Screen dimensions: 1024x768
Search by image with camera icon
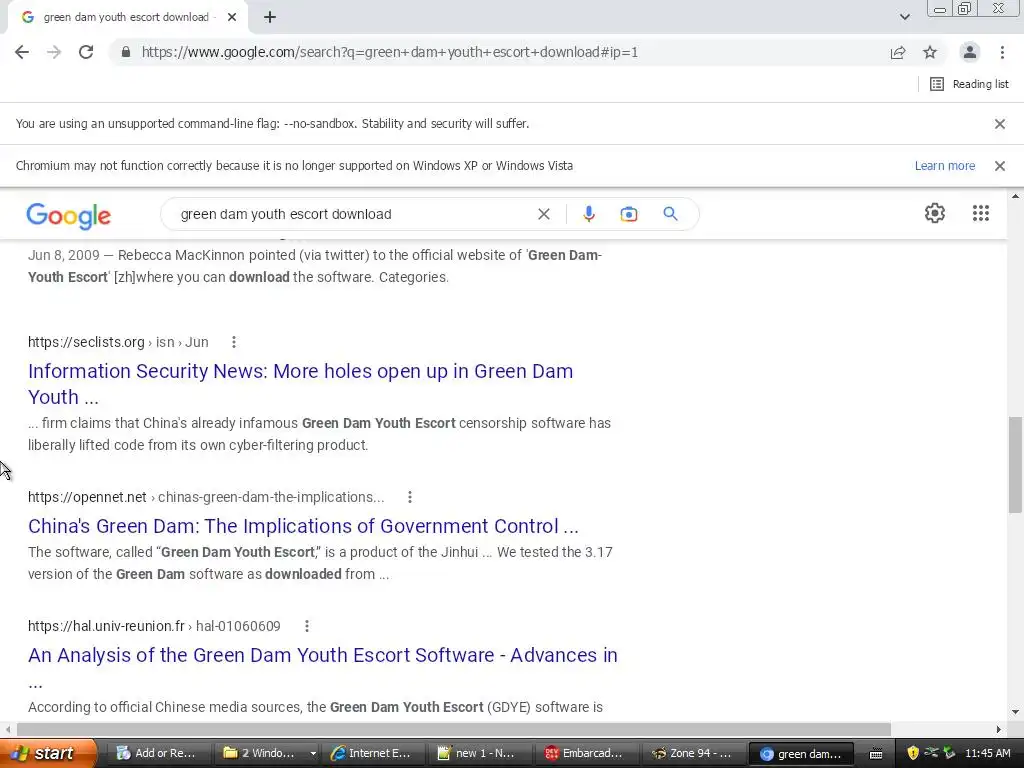coord(628,214)
